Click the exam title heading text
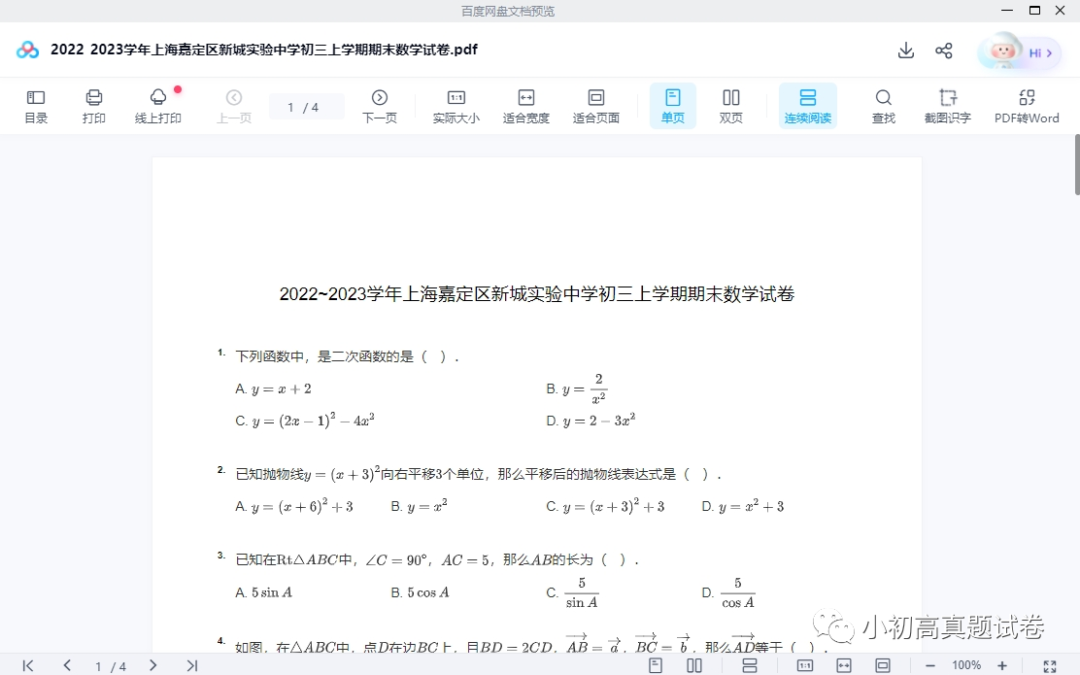The width and height of the screenshot is (1080, 675). pos(537,294)
